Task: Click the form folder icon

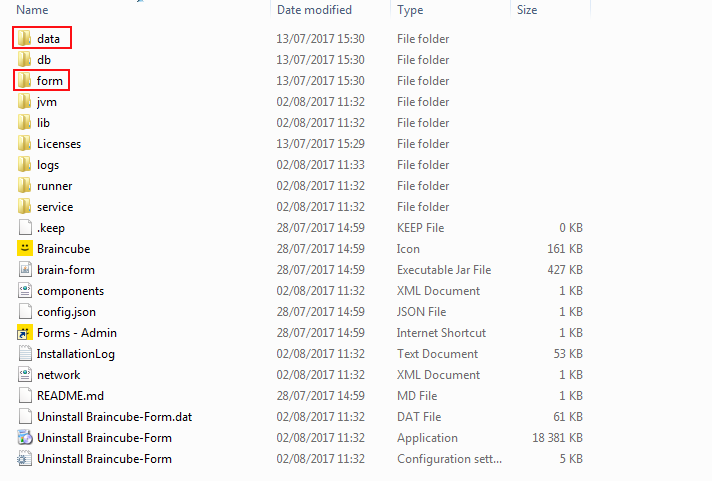Action: tap(25, 81)
